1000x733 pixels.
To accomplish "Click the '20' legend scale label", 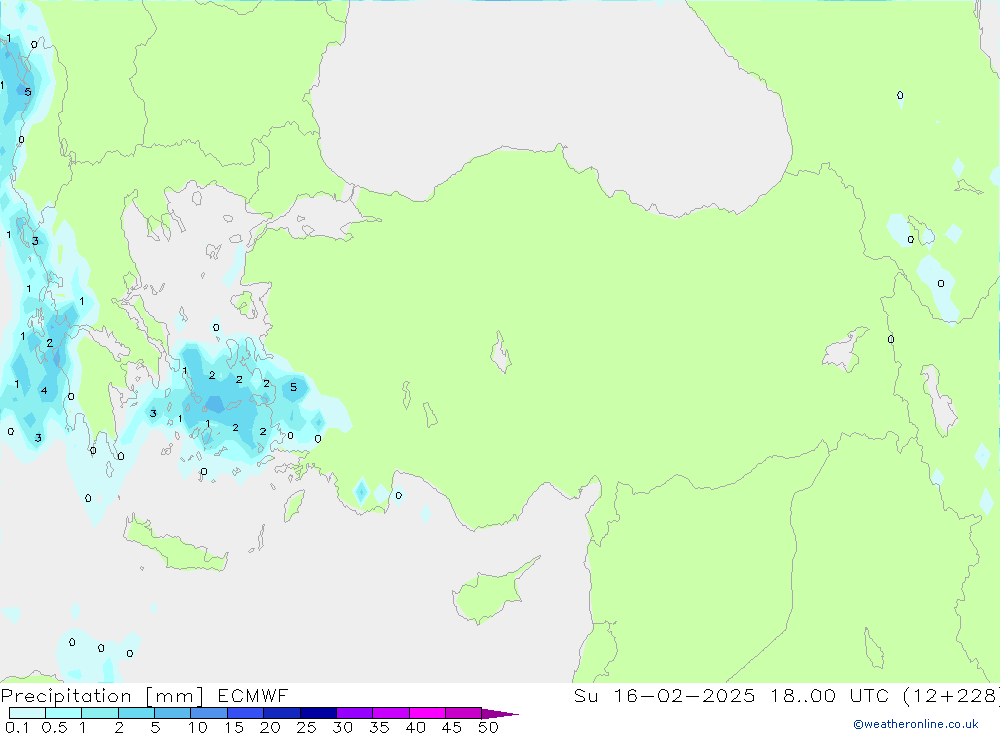I will click(x=270, y=727).
